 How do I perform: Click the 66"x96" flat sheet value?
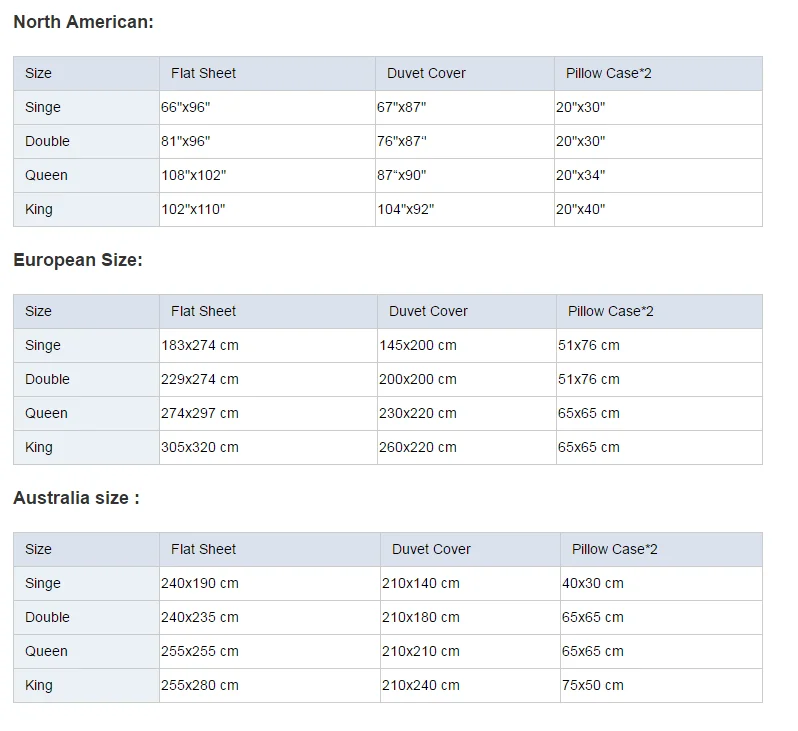(186, 107)
